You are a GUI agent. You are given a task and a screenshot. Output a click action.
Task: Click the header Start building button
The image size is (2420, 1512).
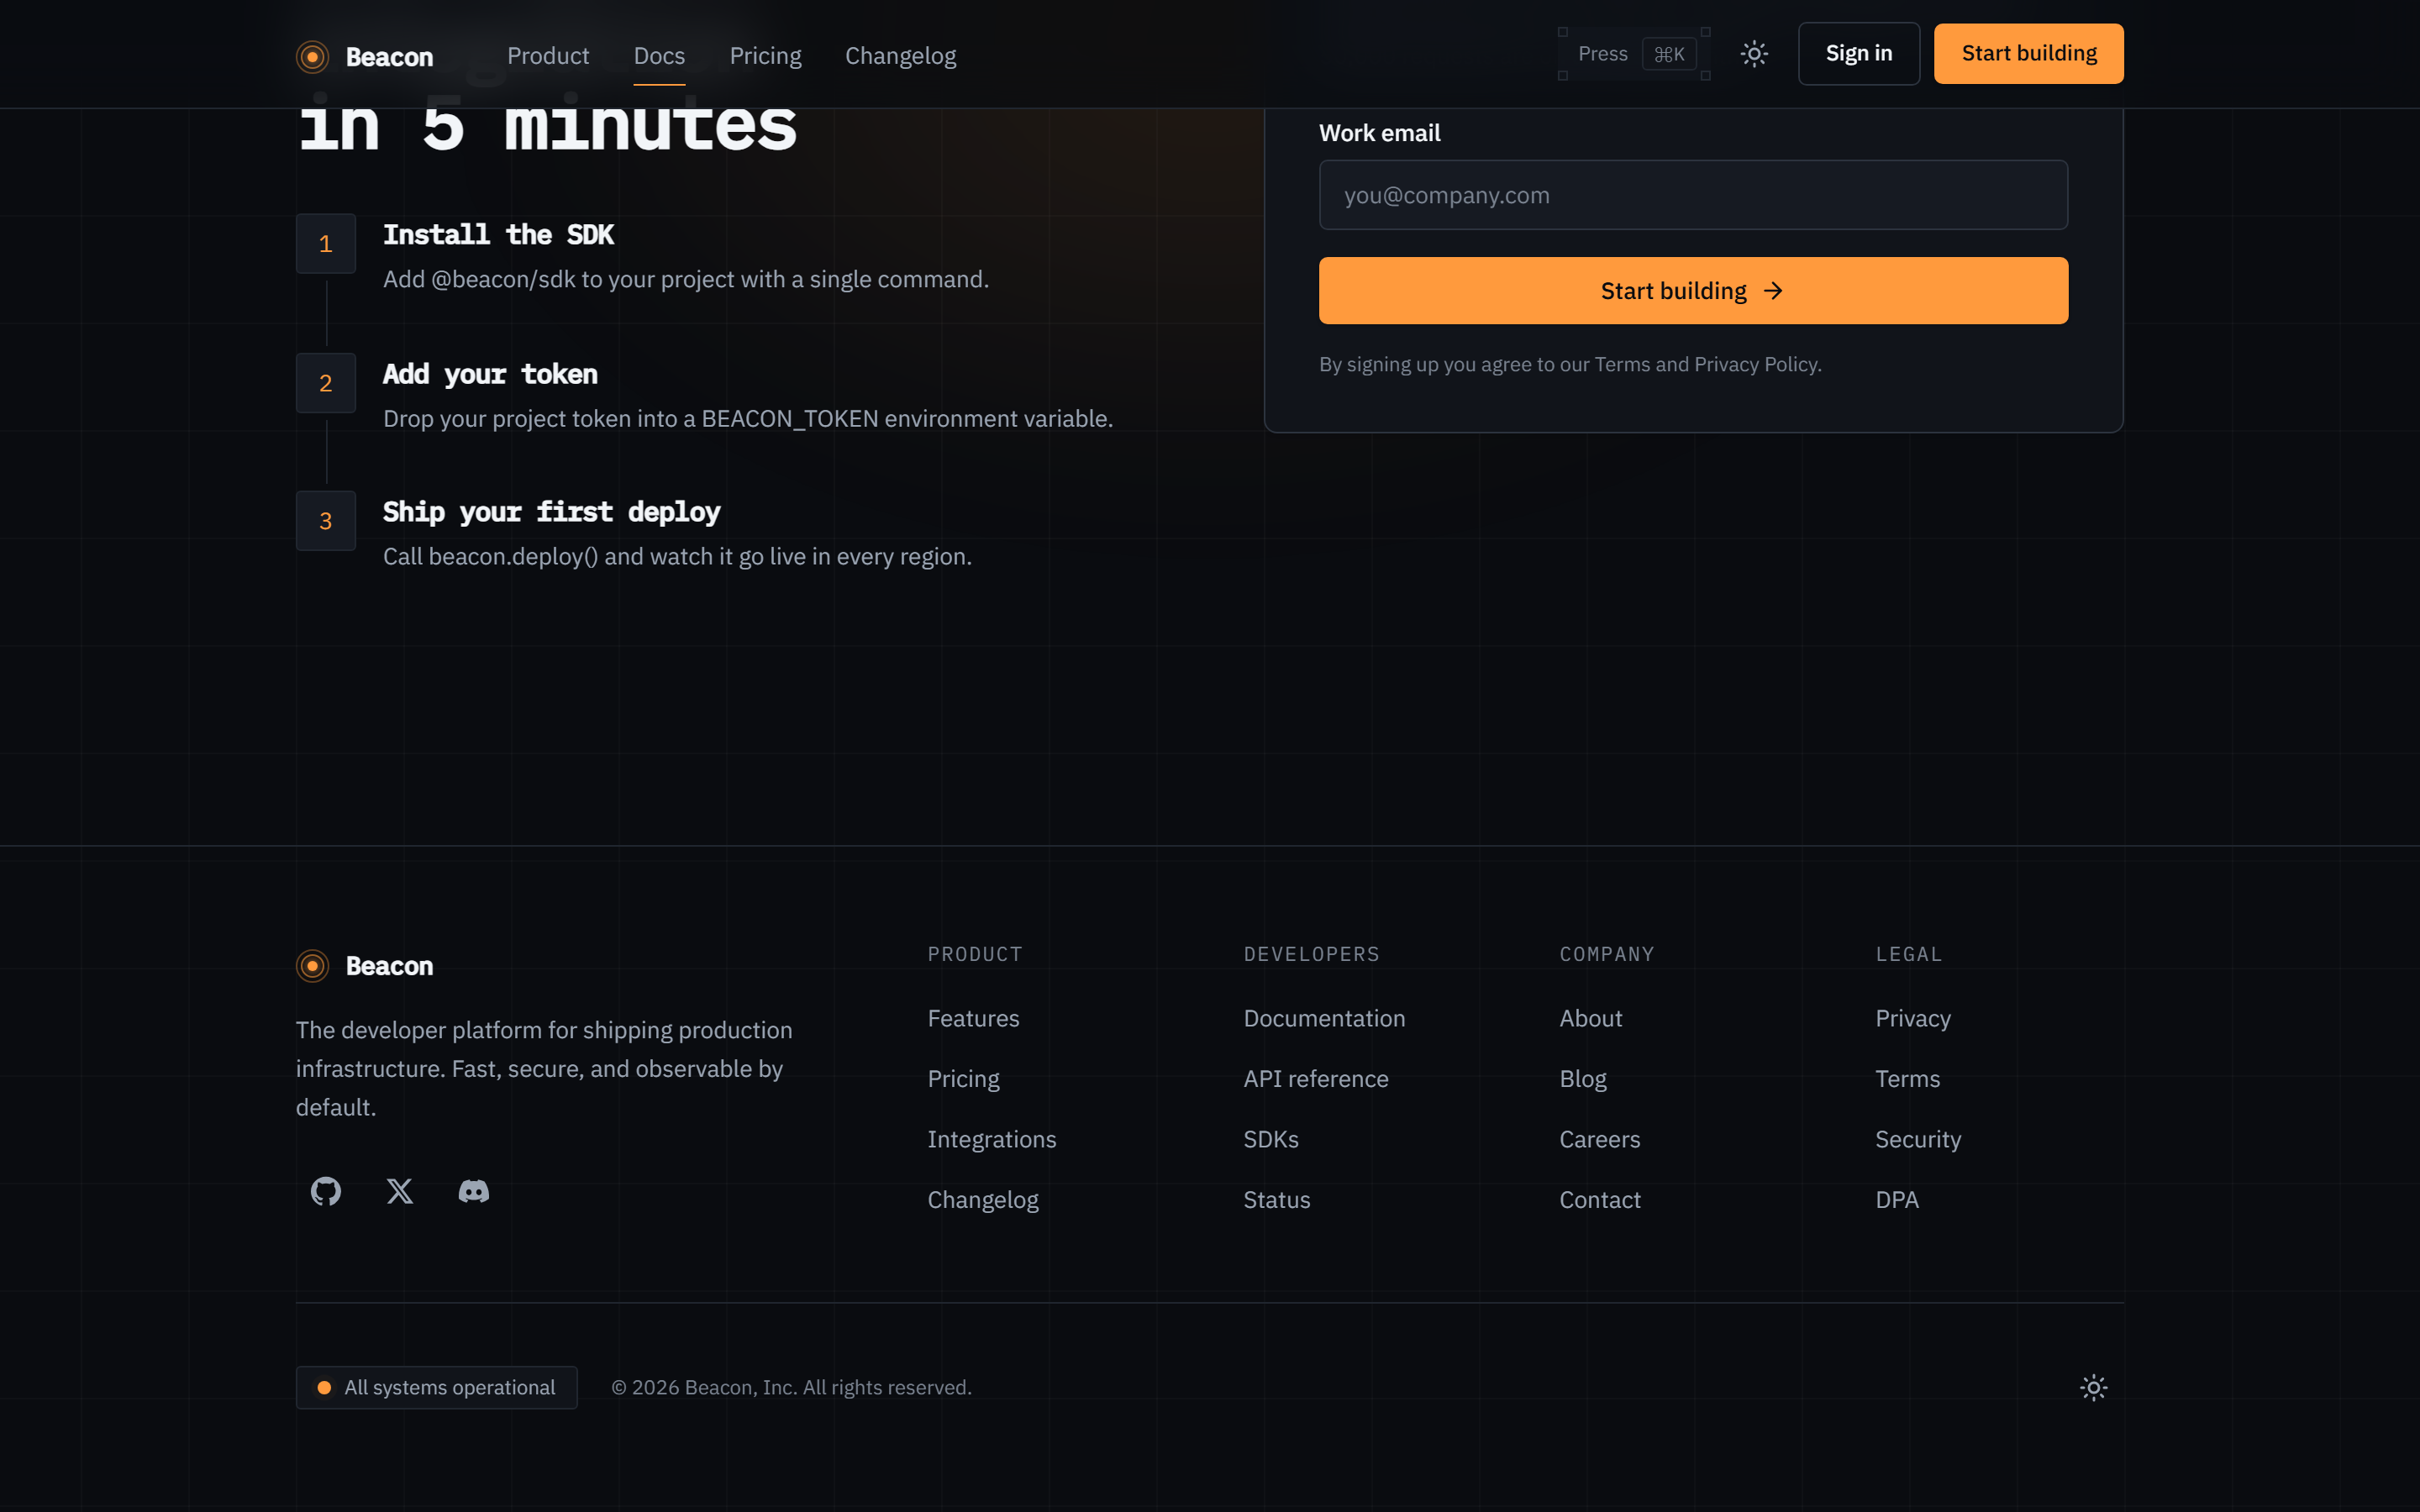(x=2028, y=54)
